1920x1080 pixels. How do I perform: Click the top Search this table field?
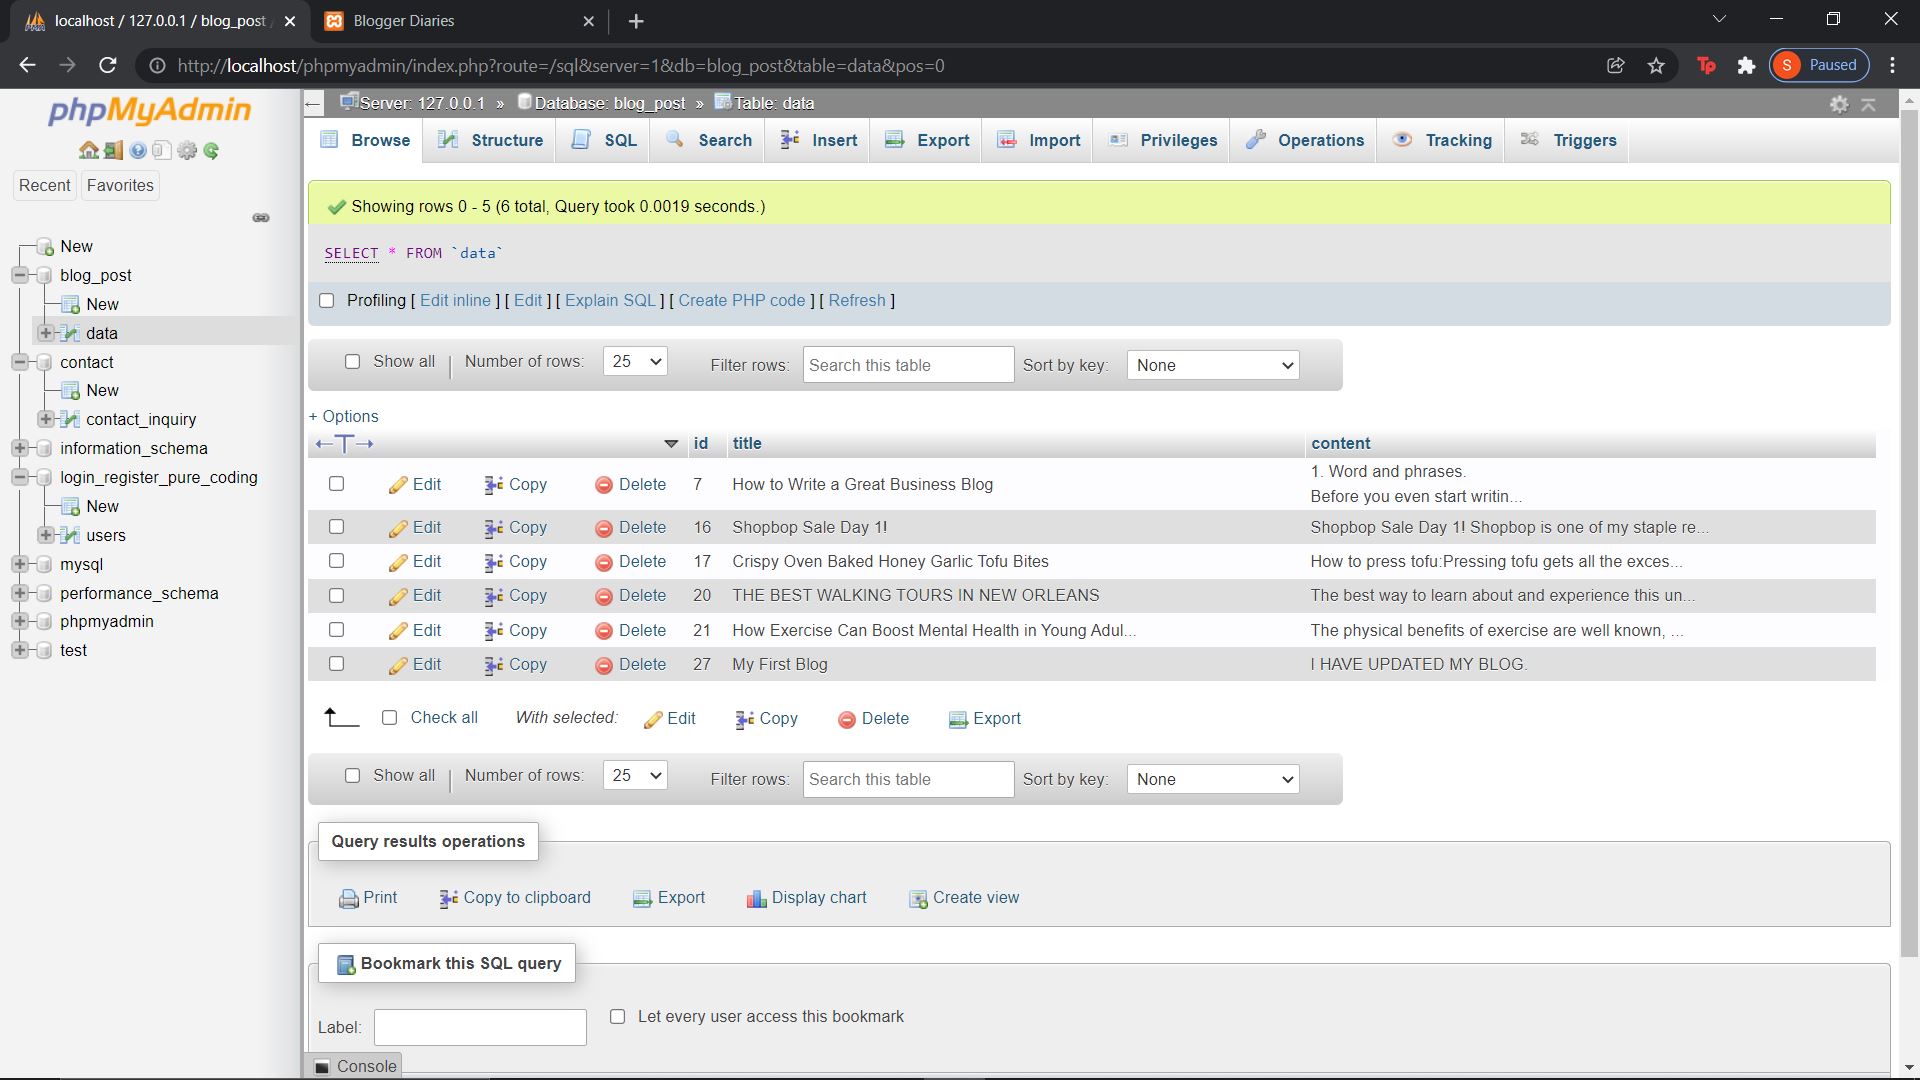click(x=908, y=366)
